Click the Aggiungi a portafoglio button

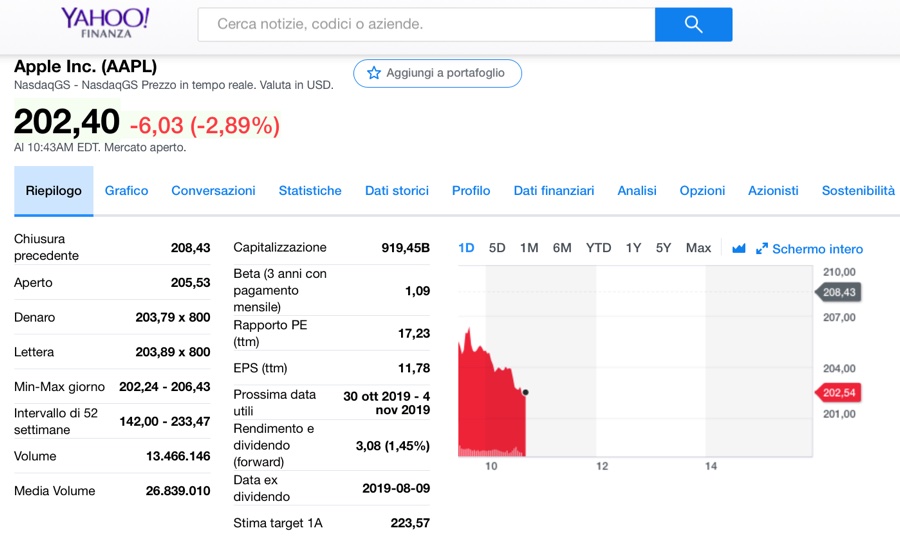[x=437, y=73]
